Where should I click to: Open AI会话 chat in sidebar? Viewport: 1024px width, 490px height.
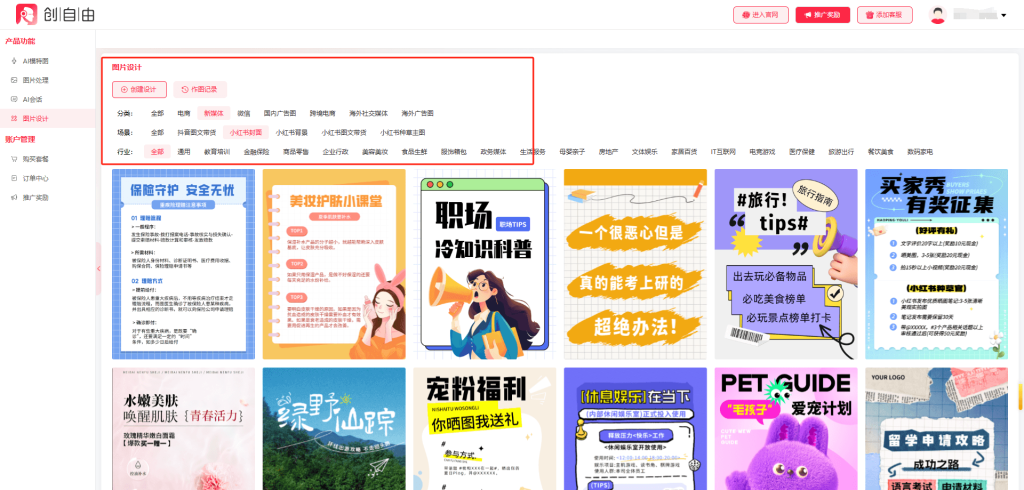point(33,99)
